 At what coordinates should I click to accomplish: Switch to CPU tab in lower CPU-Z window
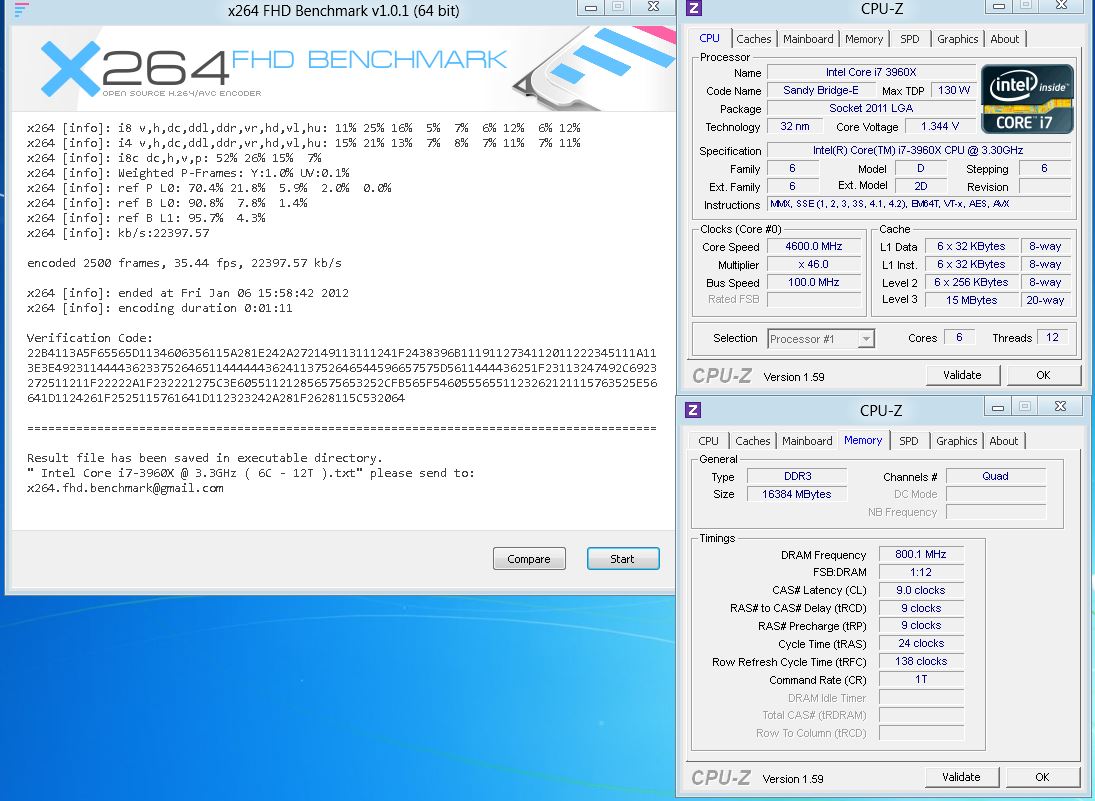[708, 441]
